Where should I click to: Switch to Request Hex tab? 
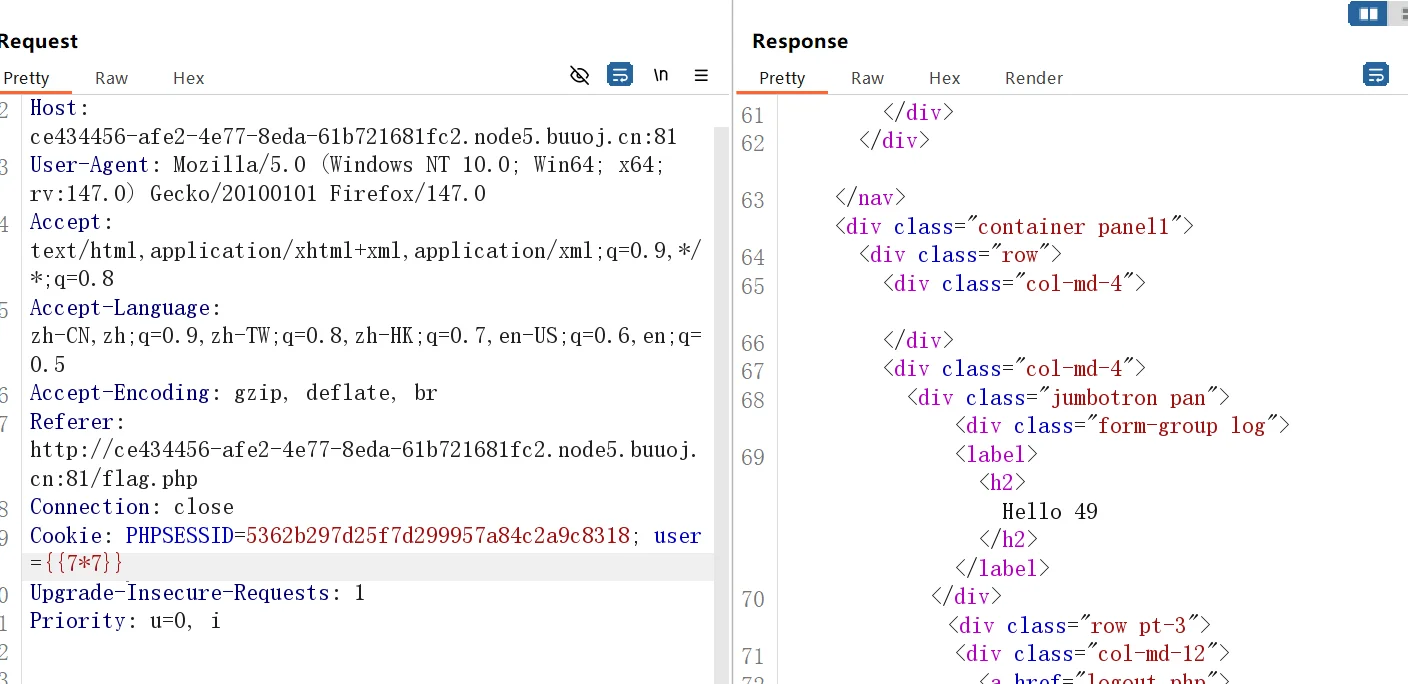[x=188, y=78]
